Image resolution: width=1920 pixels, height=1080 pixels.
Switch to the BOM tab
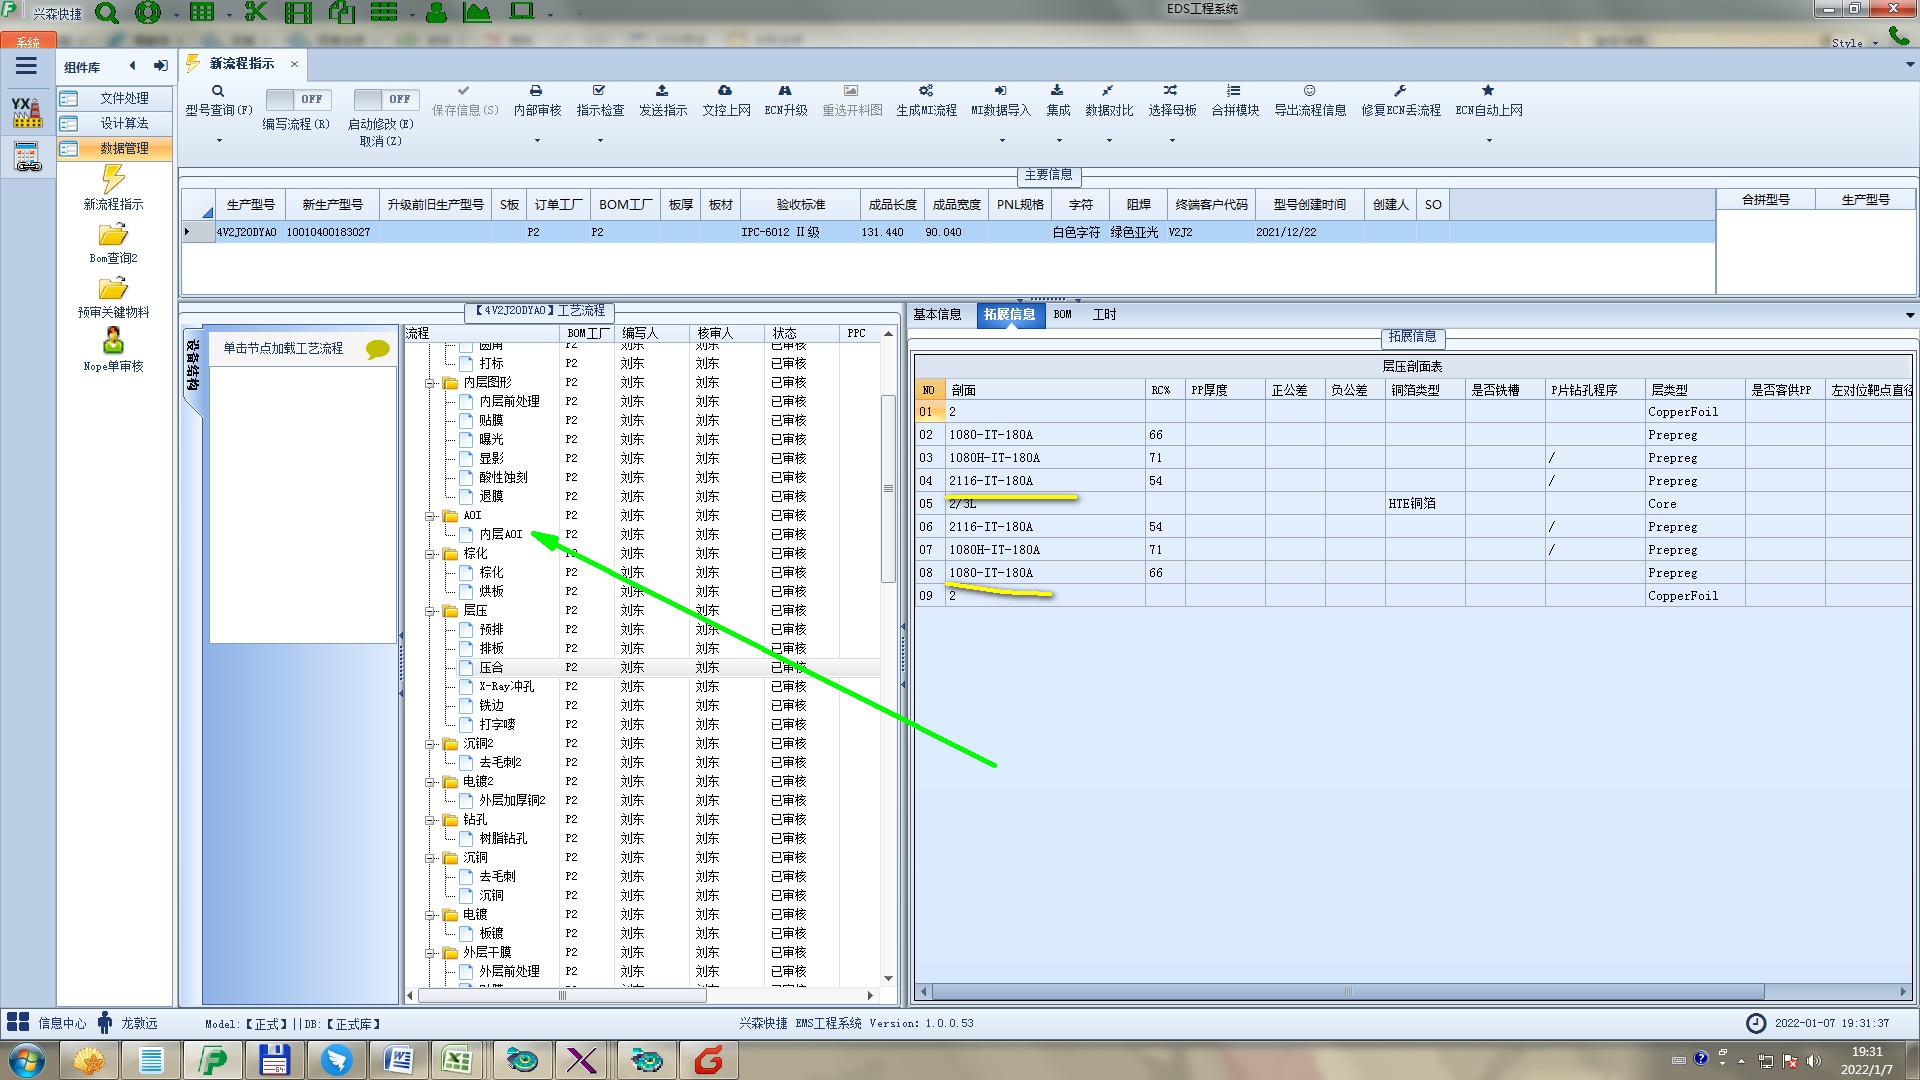click(1062, 315)
